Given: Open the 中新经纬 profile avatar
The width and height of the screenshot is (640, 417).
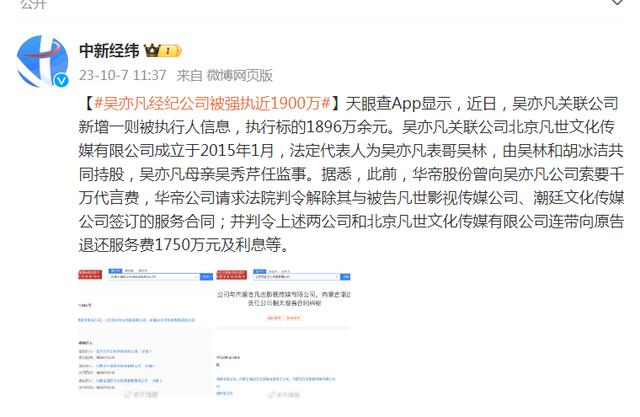Looking at the screenshot, I should [x=42, y=61].
